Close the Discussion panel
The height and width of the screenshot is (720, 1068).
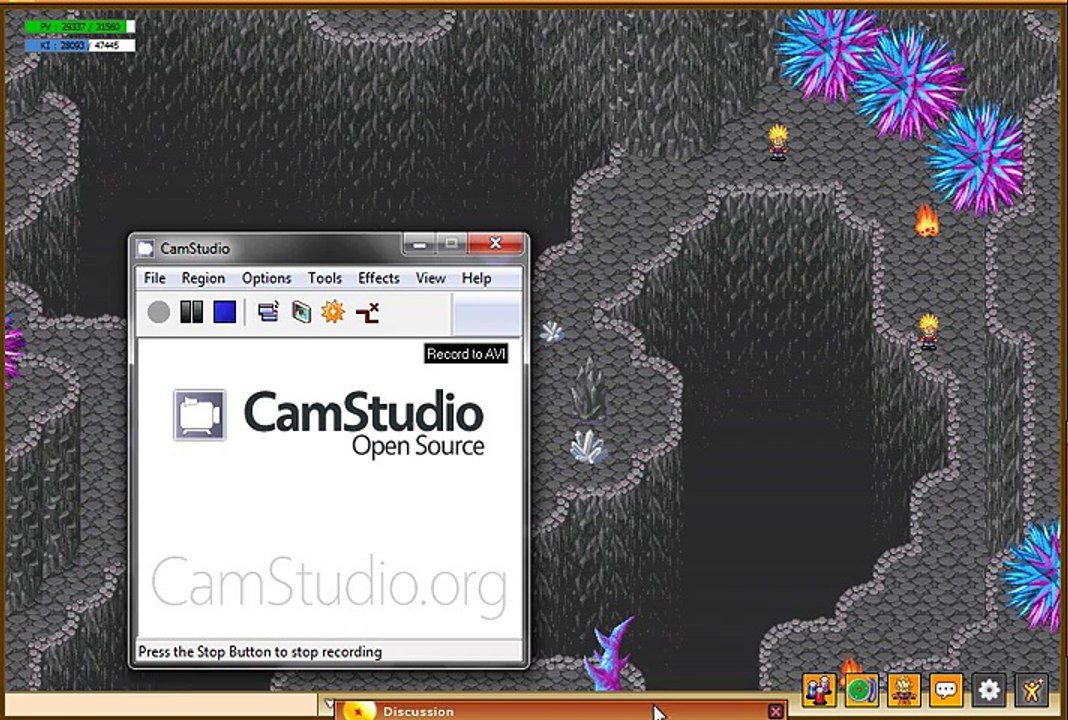(775, 712)
